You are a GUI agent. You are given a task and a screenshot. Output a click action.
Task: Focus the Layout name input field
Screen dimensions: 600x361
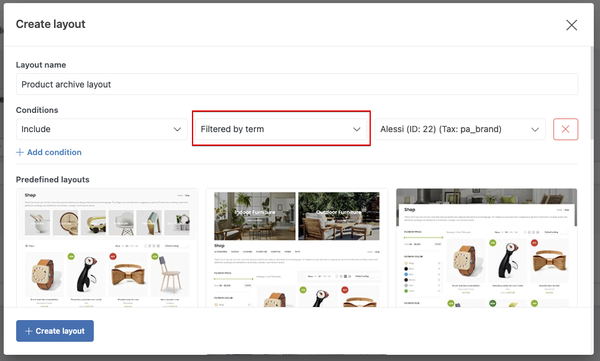(297, 84)
